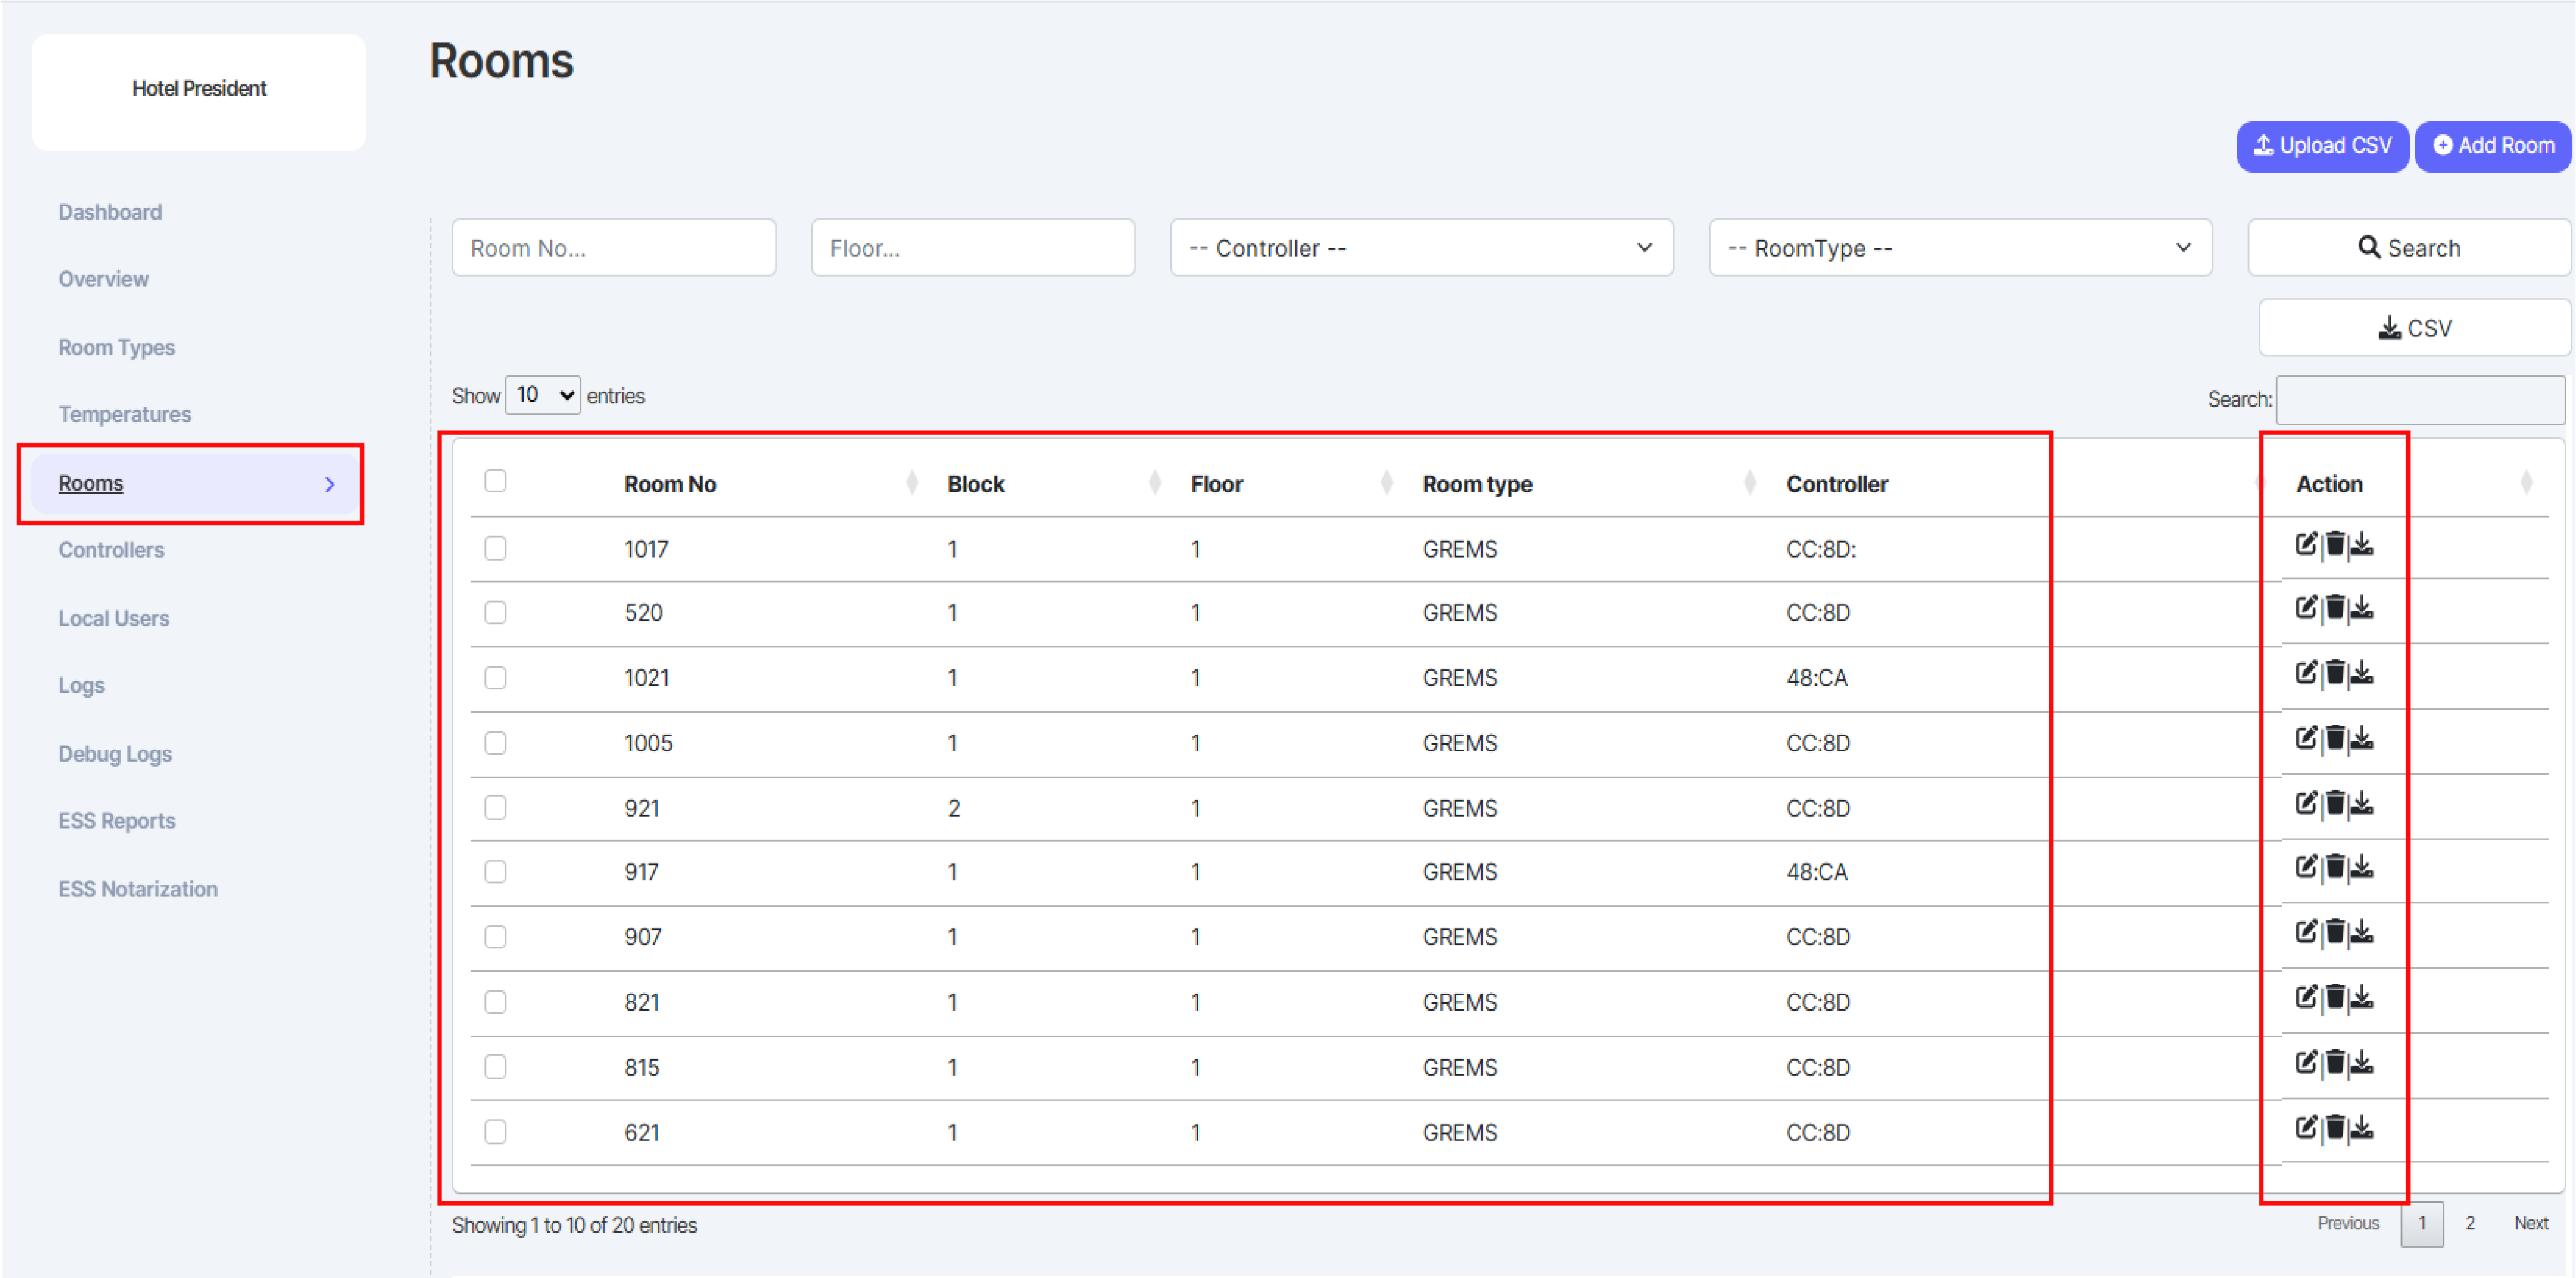Open the Show entries count dropdown
This screenshot has height=1278, width=2576.
543,395
